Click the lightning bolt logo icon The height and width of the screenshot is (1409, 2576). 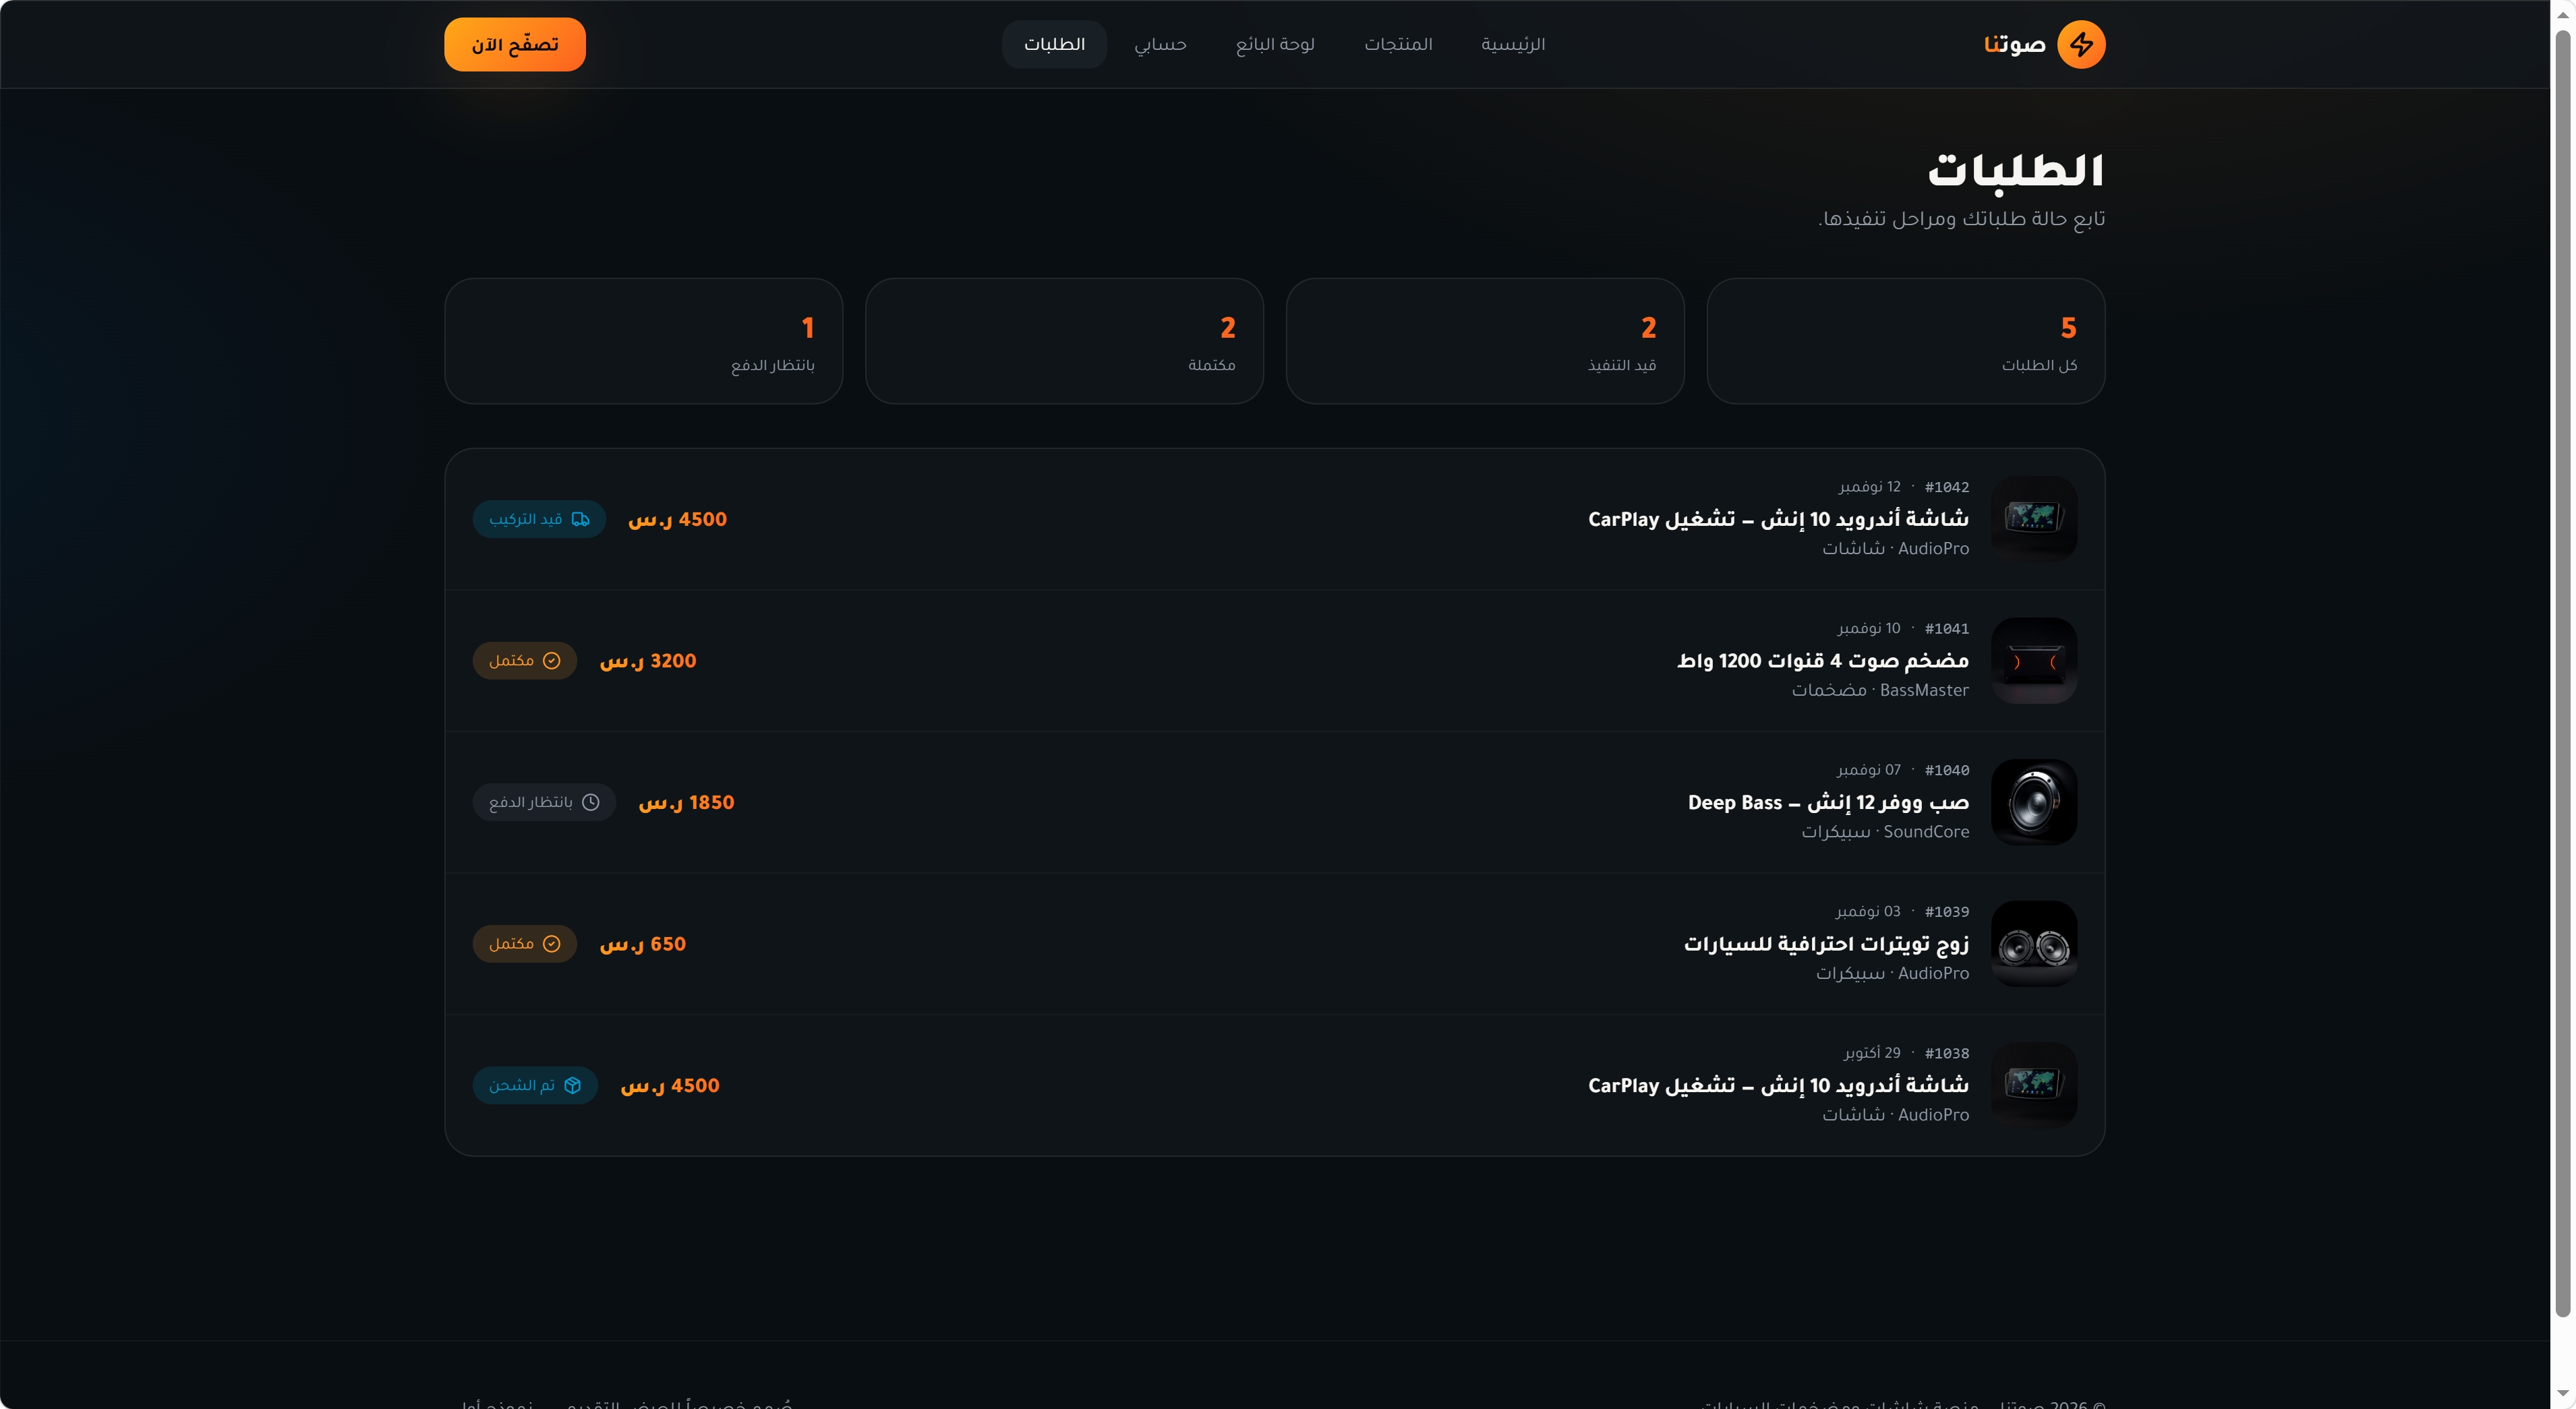coord(2081,44)
